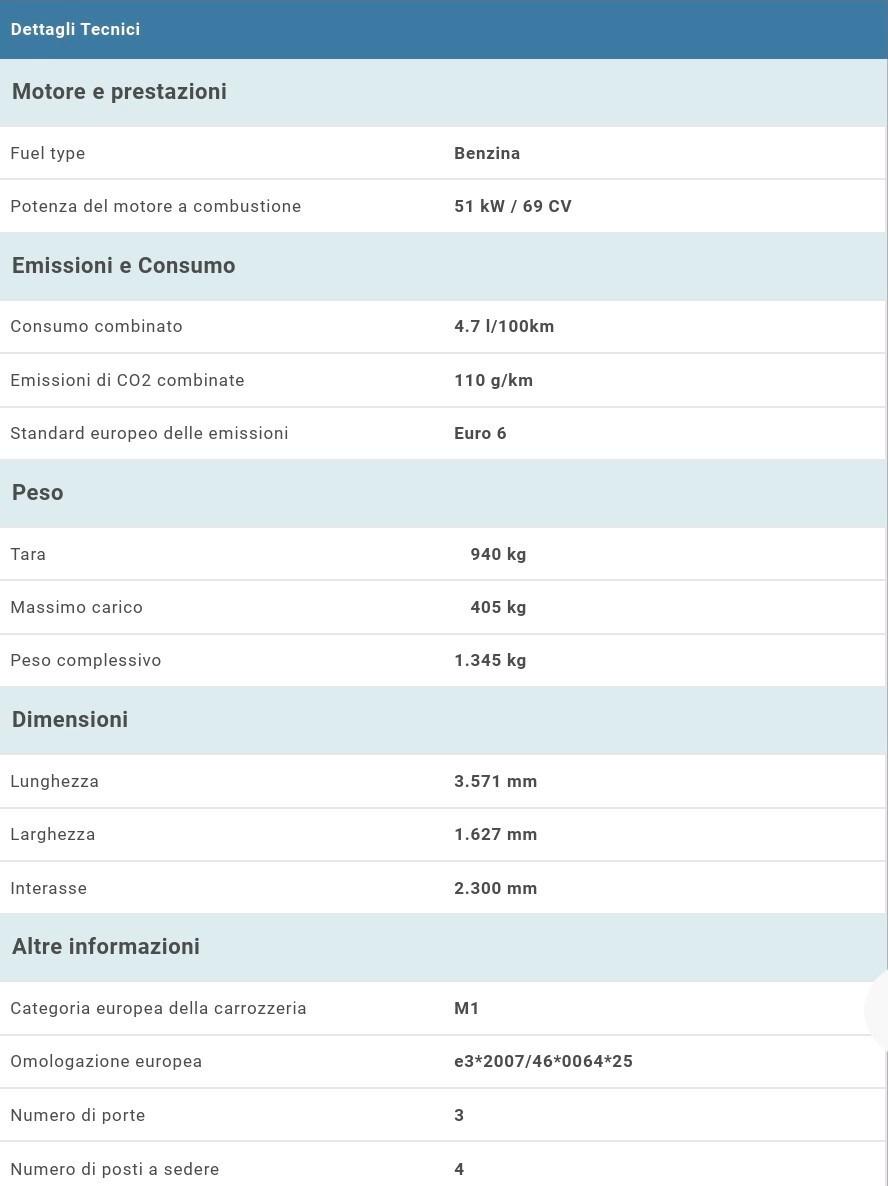The image size is (888, 1186).
Task: Select the Consumo combinato row label
Action: coord(96,326)
